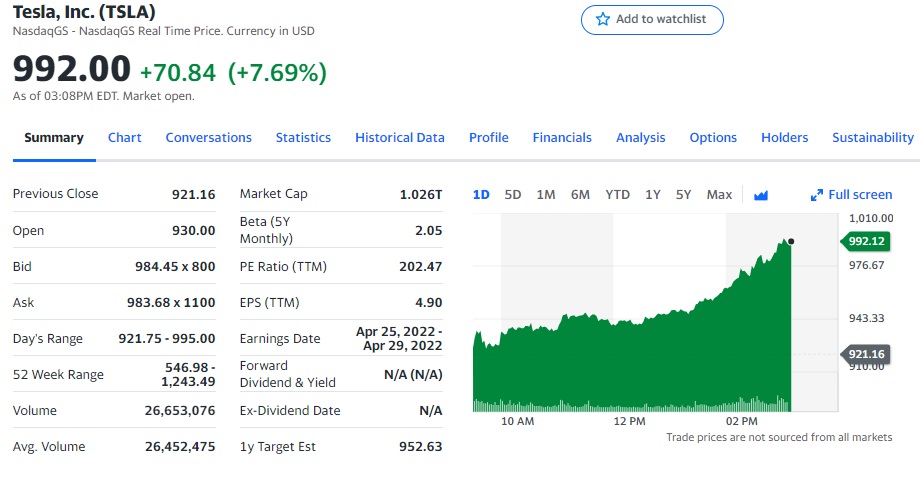Go to the Statistics tab
This screenshot has height=481, width=920.
coord(303,137)
